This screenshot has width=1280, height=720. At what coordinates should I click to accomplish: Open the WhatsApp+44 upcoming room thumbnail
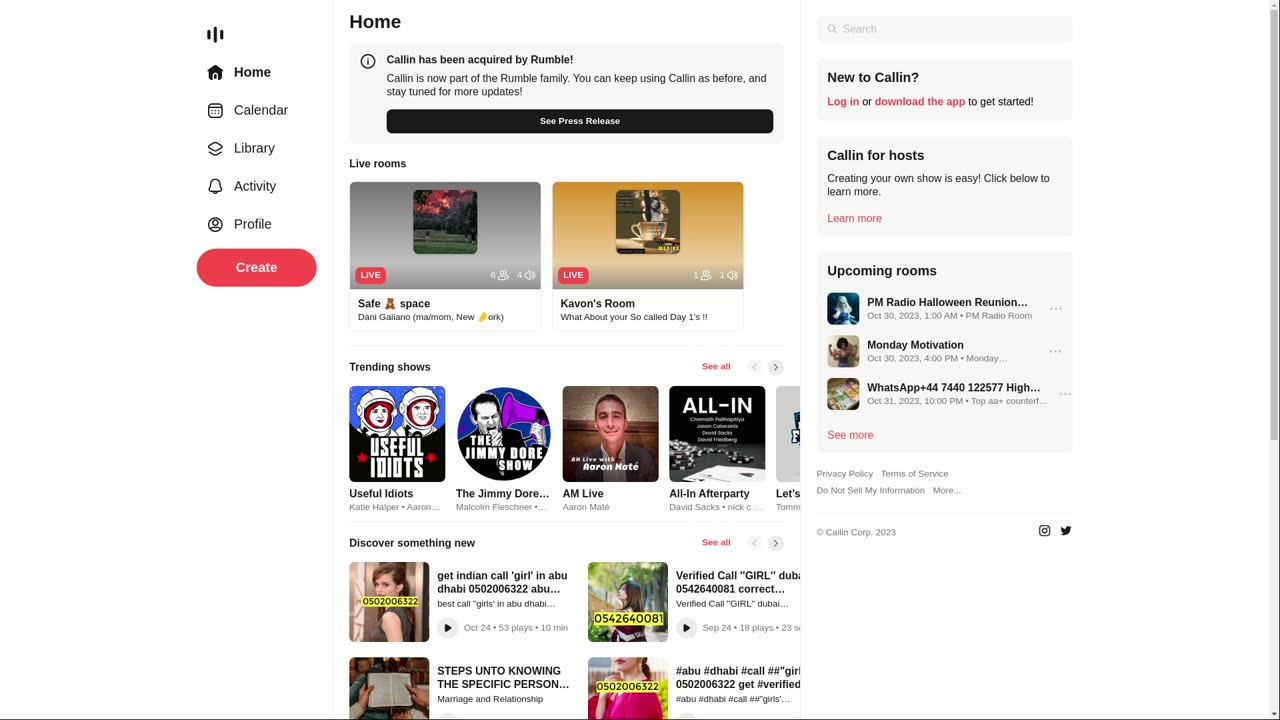click(x=843, y=394)
